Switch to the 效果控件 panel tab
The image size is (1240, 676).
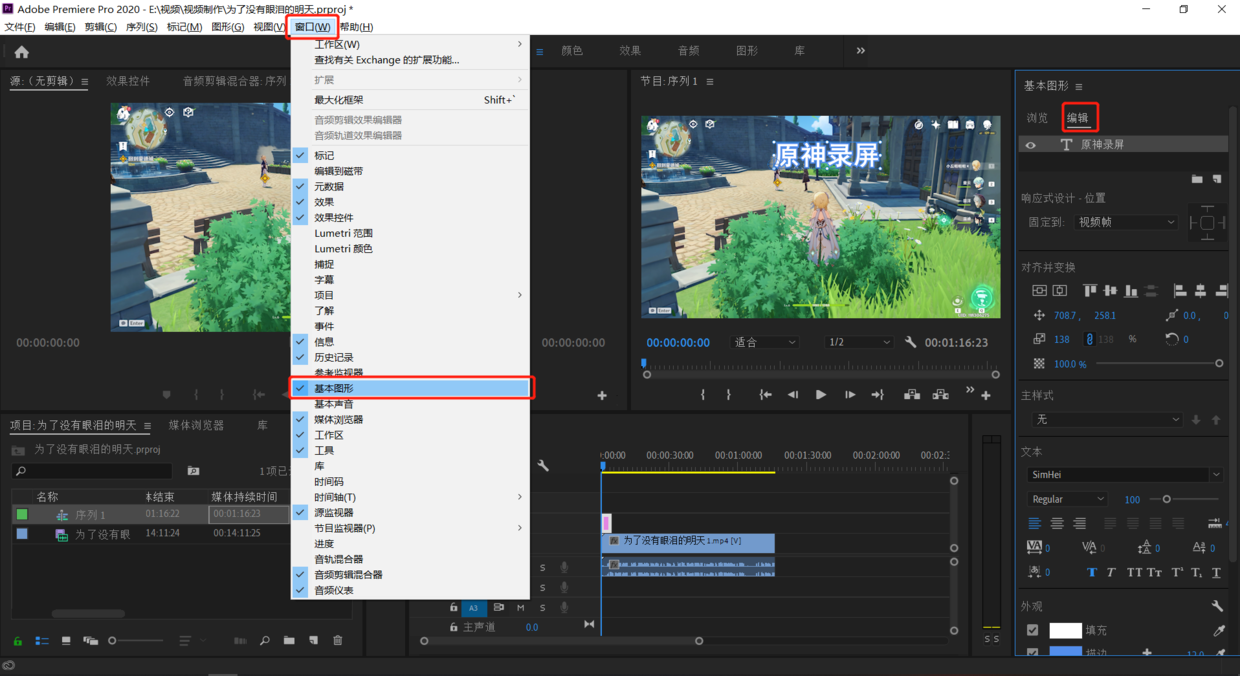128,81
